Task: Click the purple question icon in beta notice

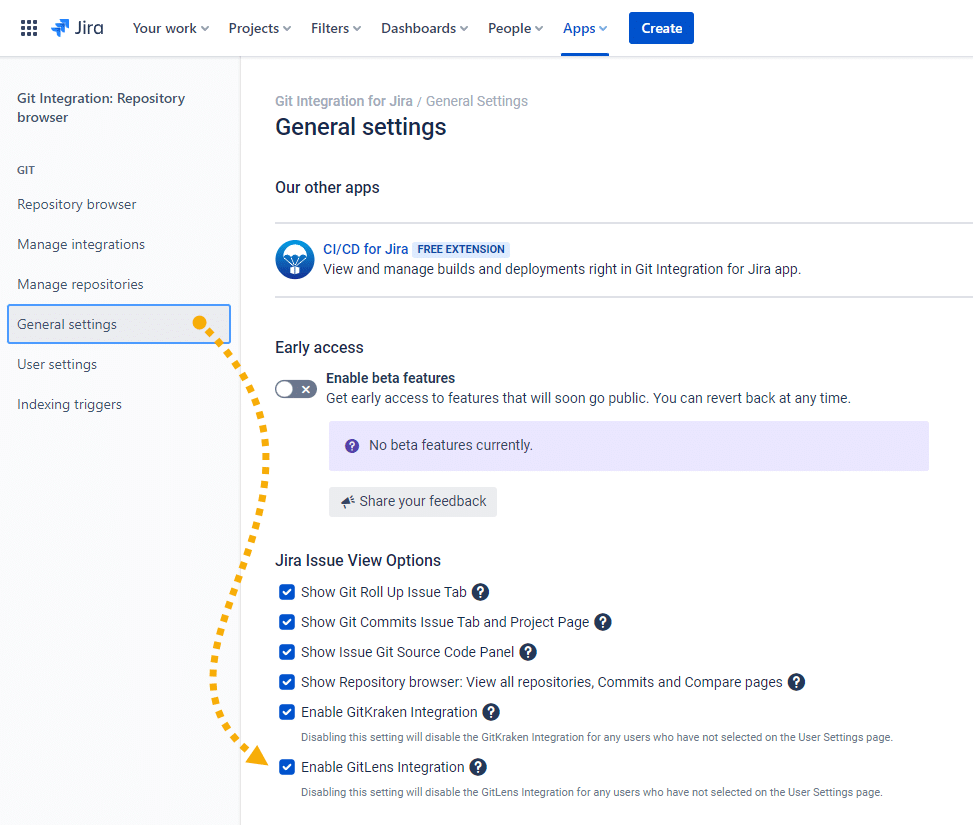Action: (x=352, y=446)
